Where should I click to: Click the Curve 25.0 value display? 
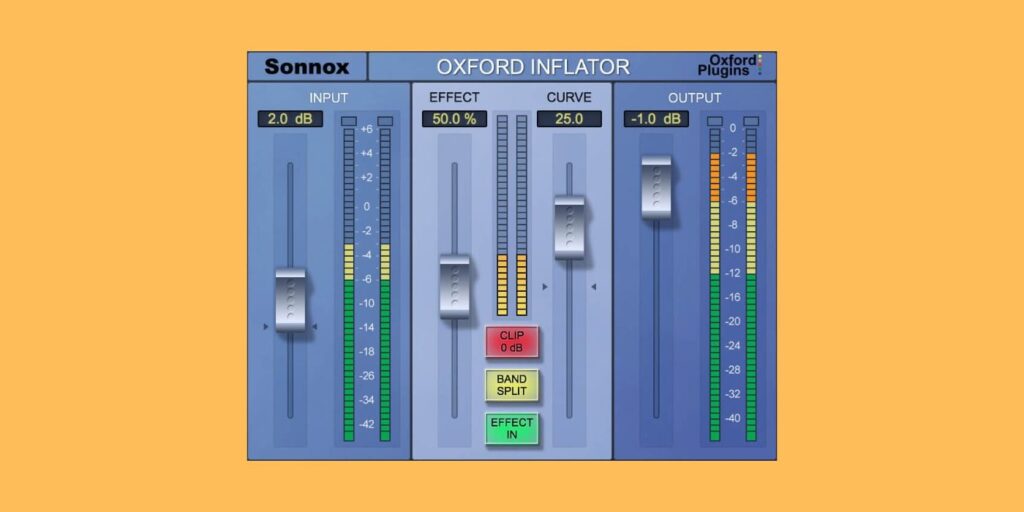pyautogui.click(x=569, y=119)
